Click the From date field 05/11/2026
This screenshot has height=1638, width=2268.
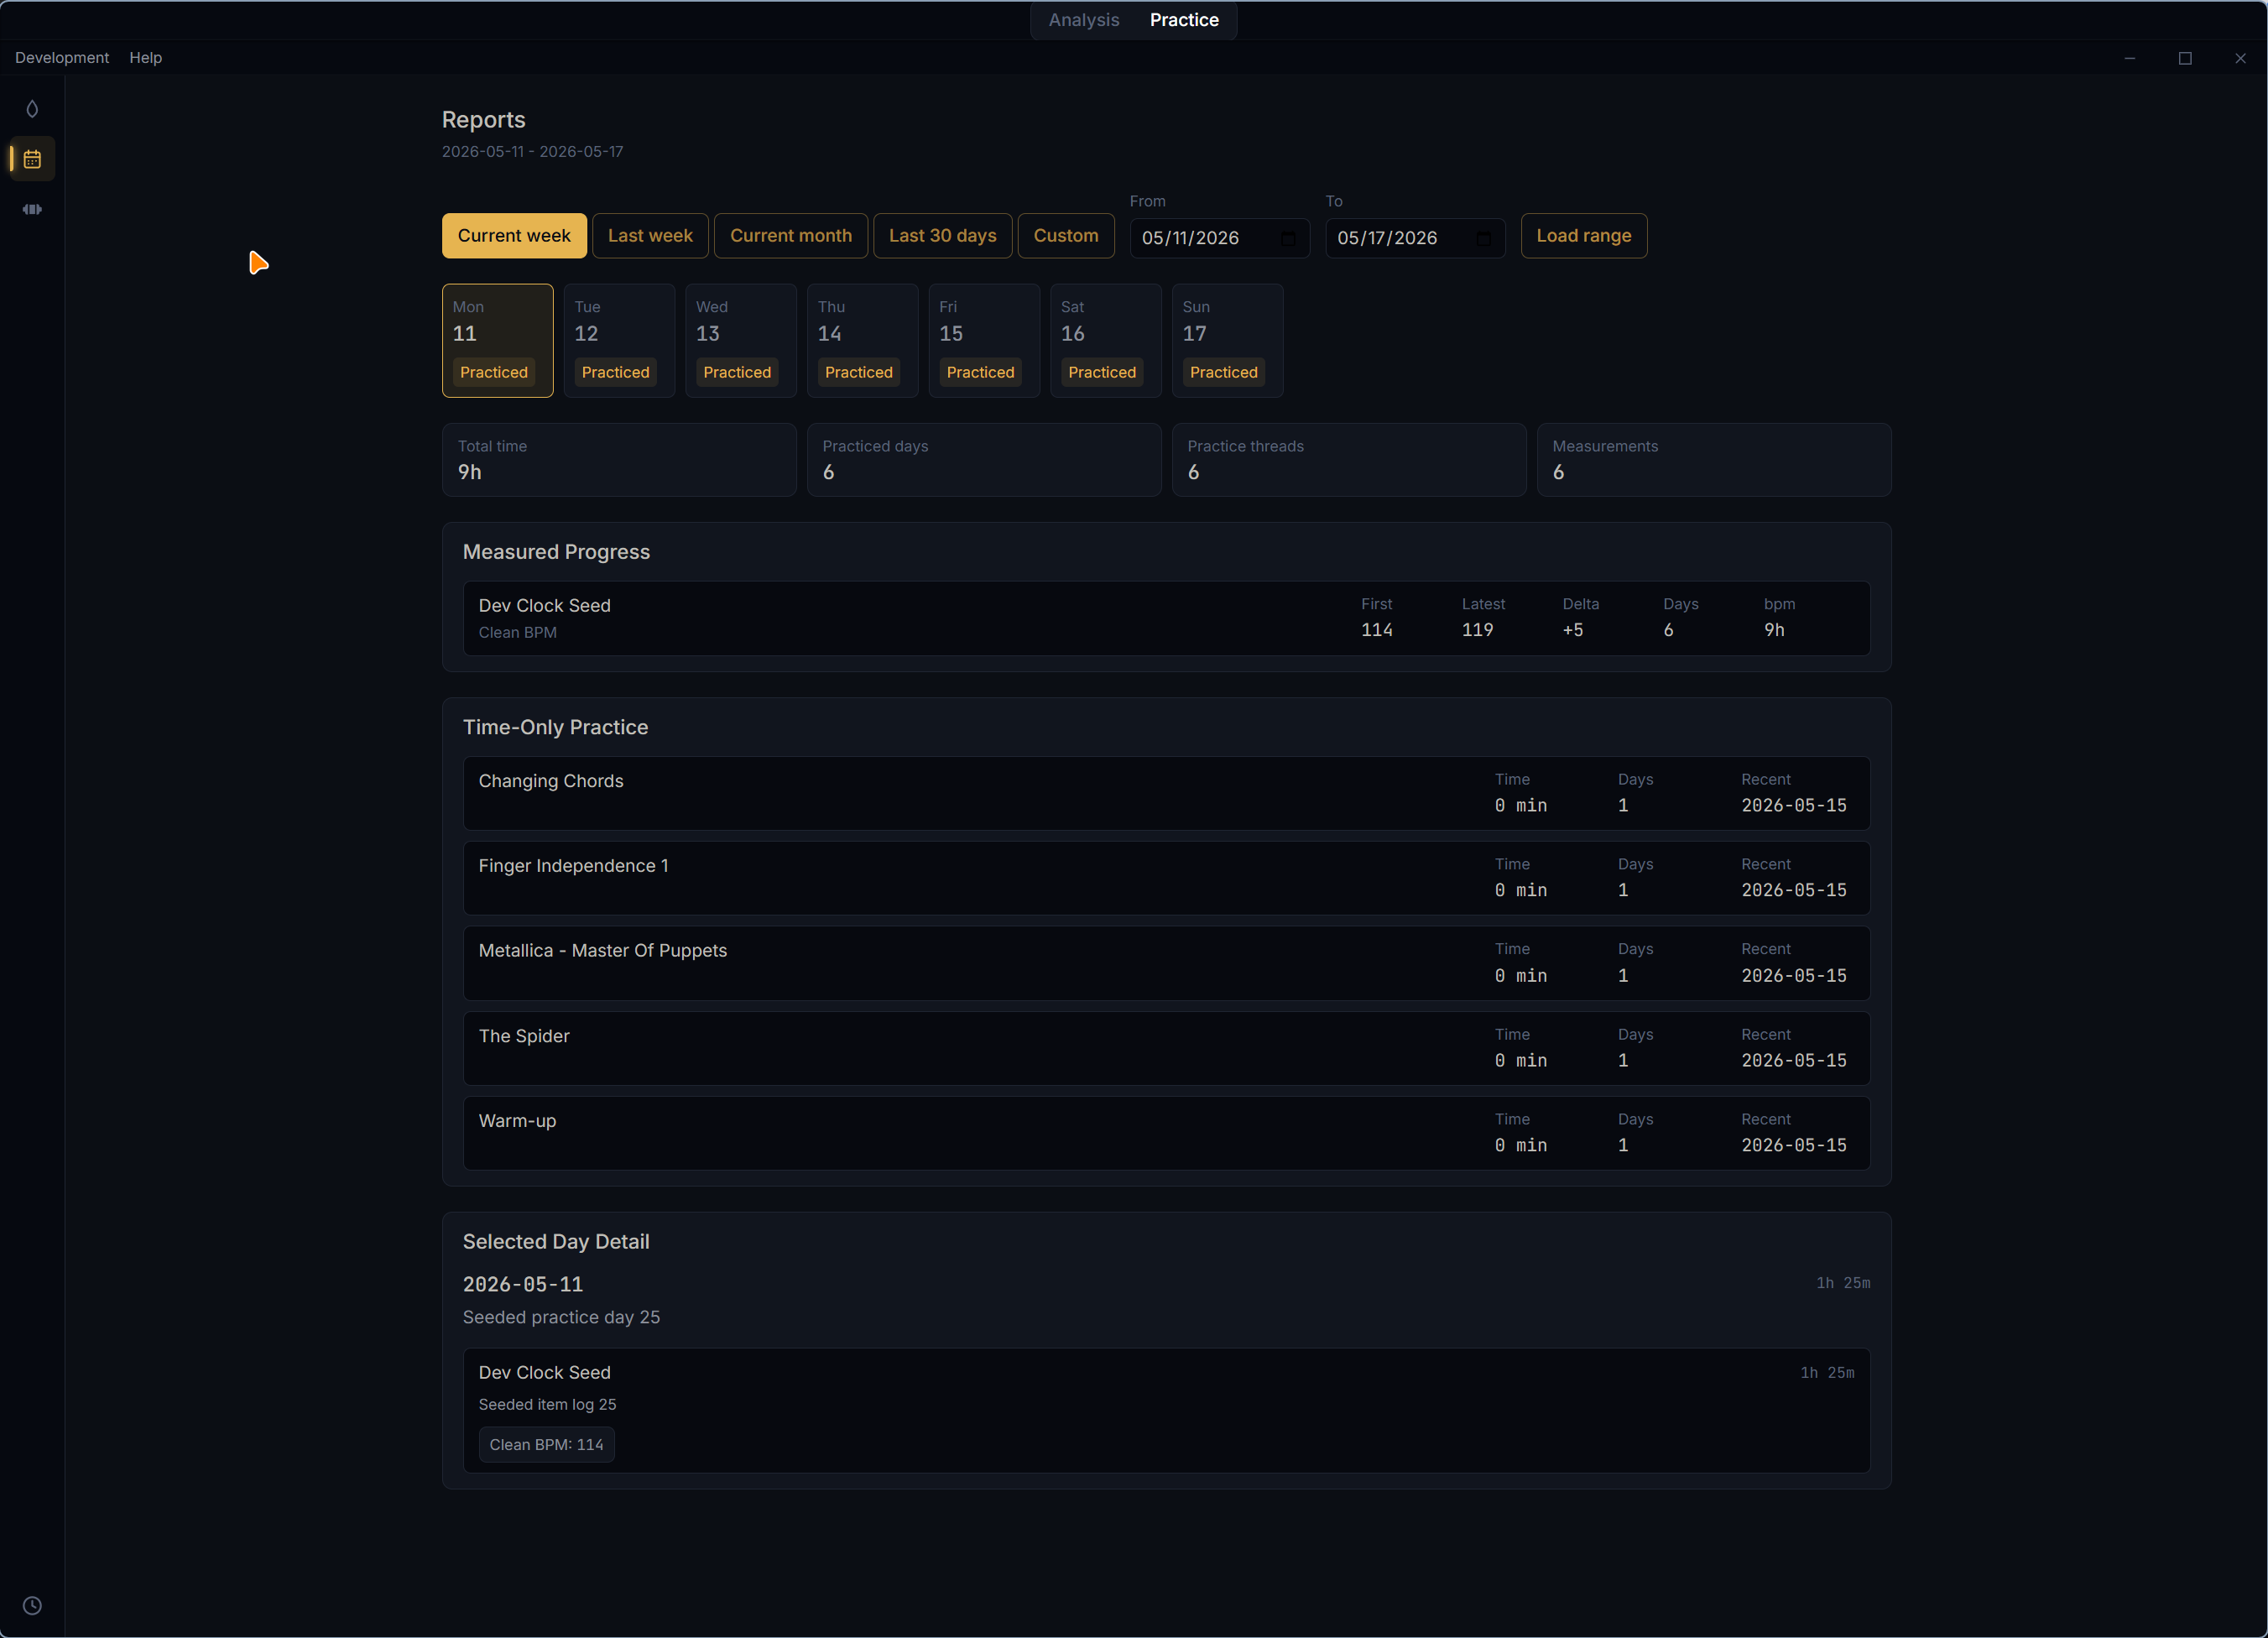point(1219,238)
